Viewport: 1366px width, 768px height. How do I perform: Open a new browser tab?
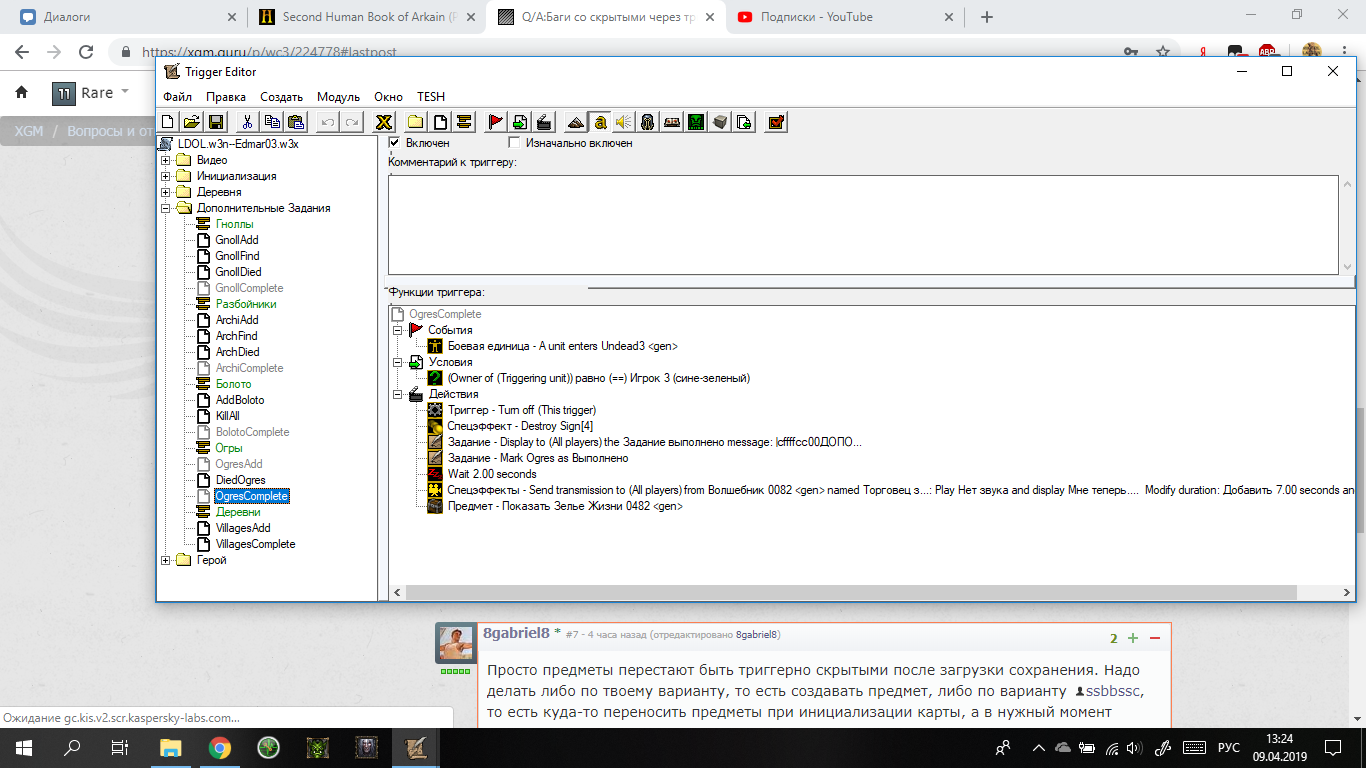pos(987,17)
